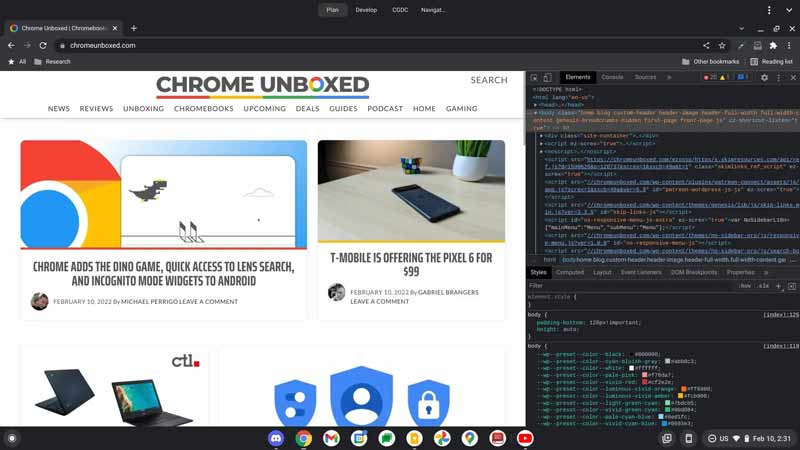Open the Research bookmarks folder
Image resolution: width=800 pixels, height=450 pixels.
[x=52, y=61]
